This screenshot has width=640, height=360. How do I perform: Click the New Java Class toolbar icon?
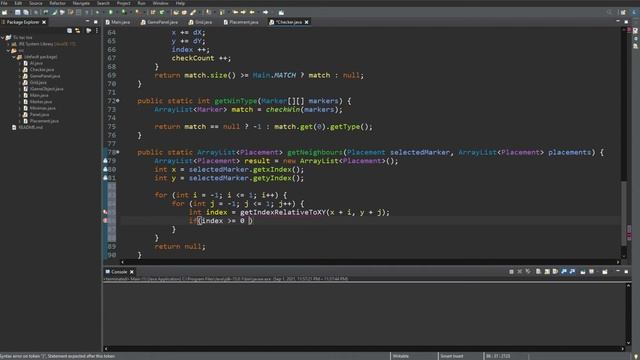[x=162, y=12]
